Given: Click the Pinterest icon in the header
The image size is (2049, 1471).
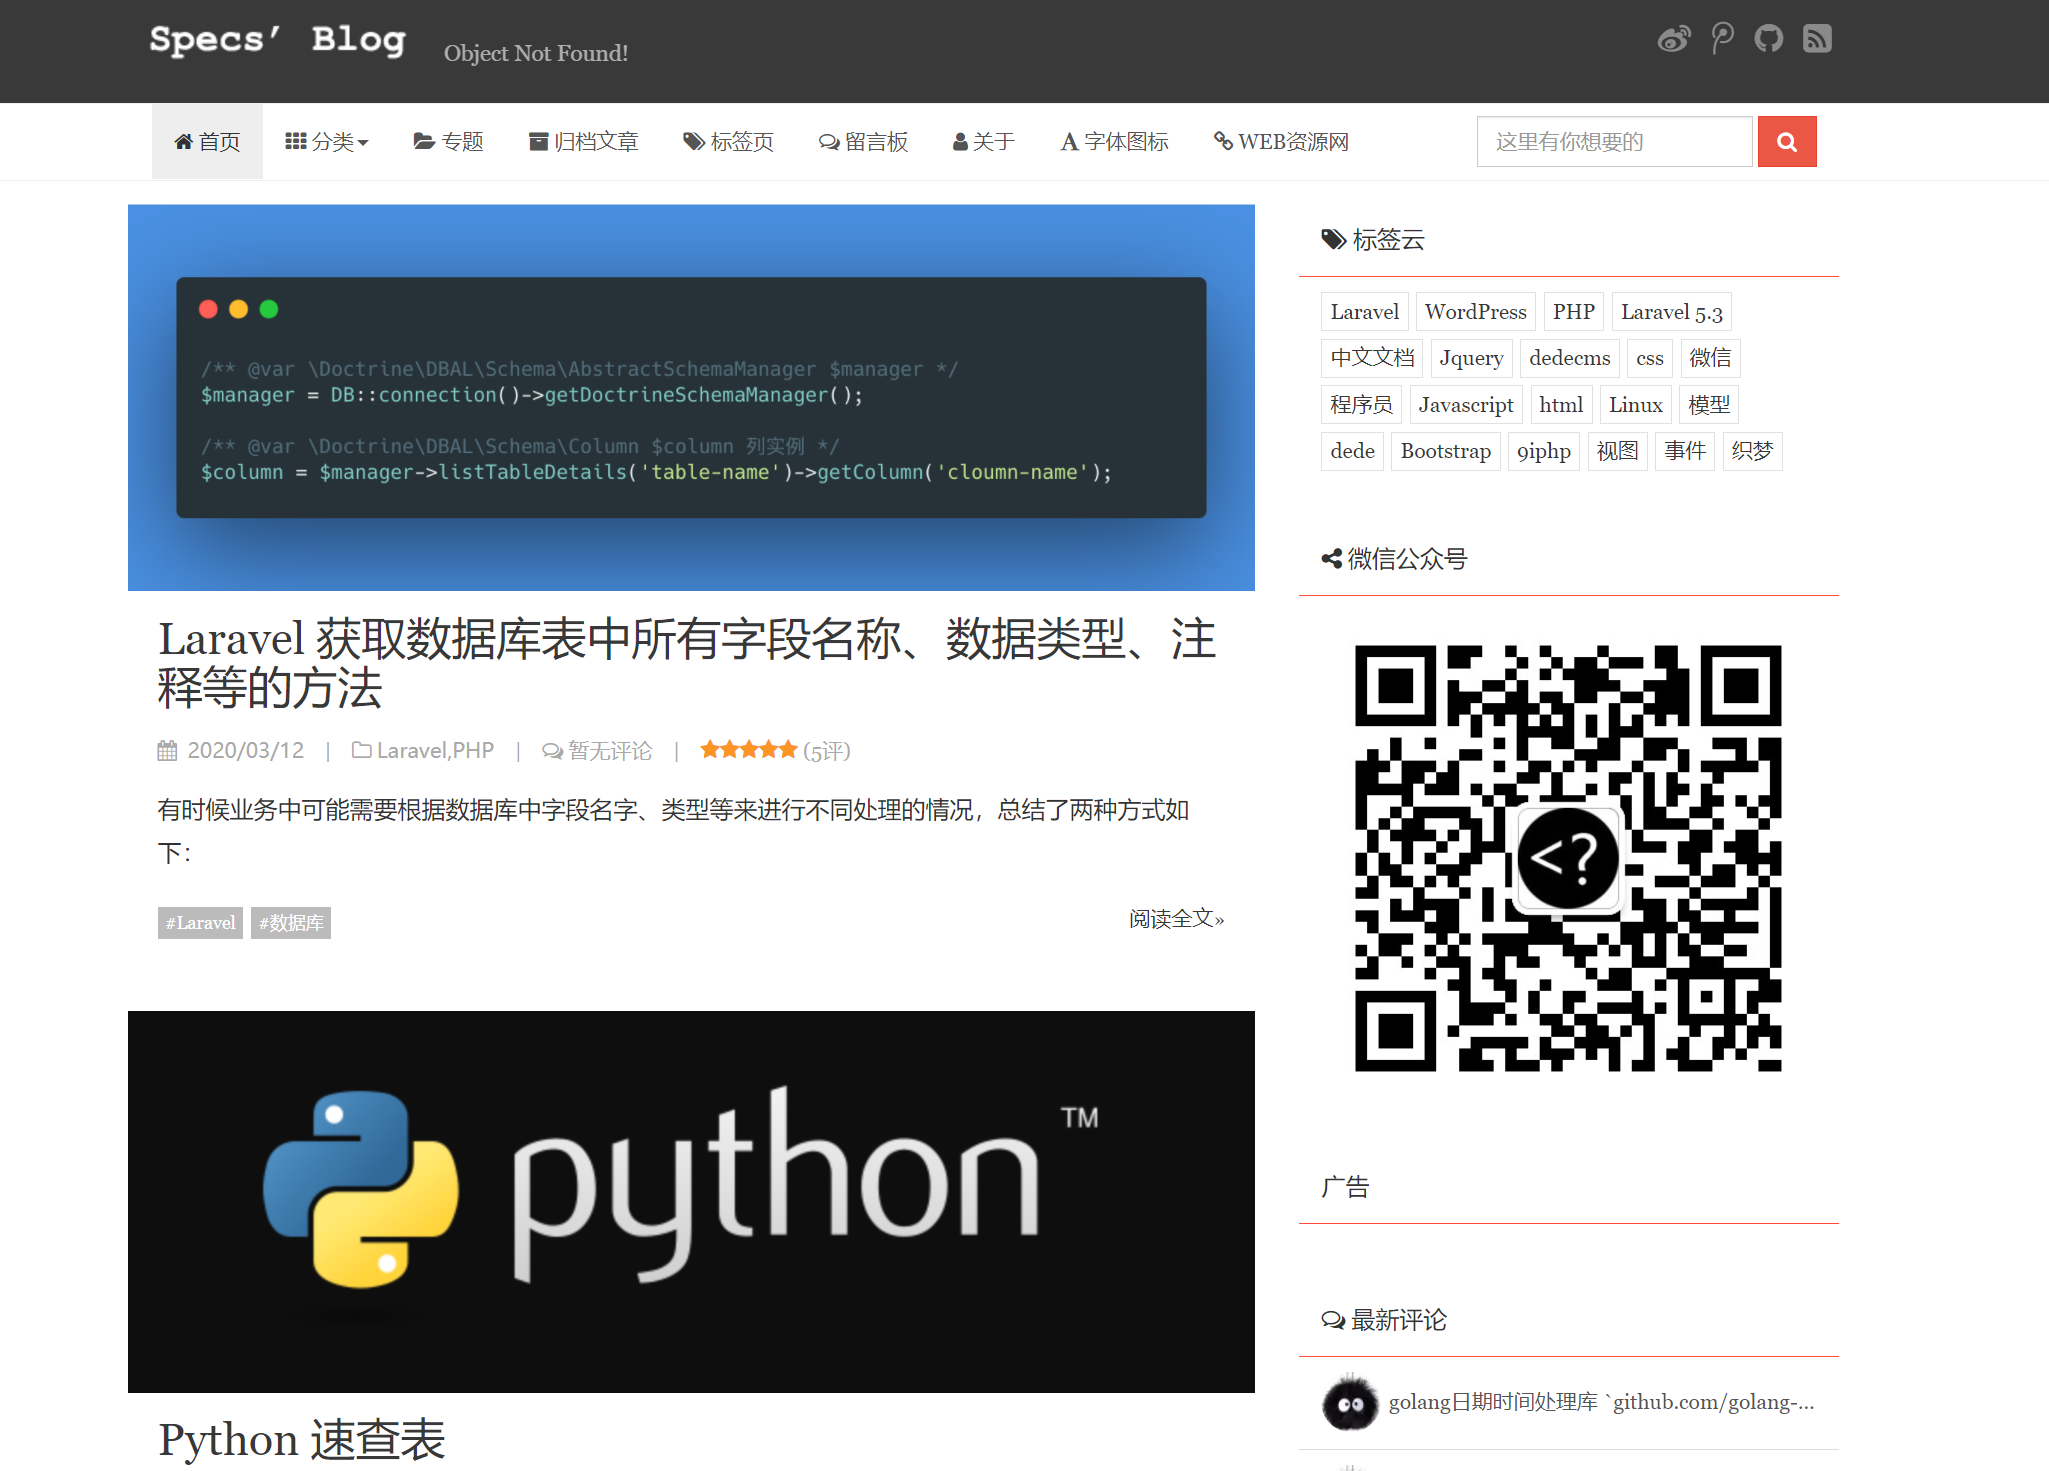Looking at the screenshot, I should pos(1722,38).
